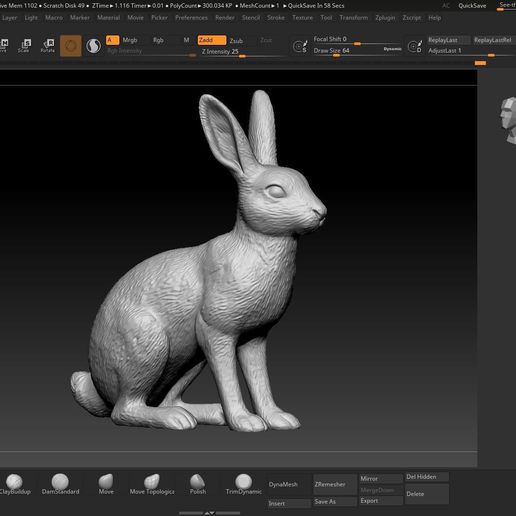516x516 pixels.
Task: Enable M material mode
Action: pyautogui.click(x=186, y=40)
